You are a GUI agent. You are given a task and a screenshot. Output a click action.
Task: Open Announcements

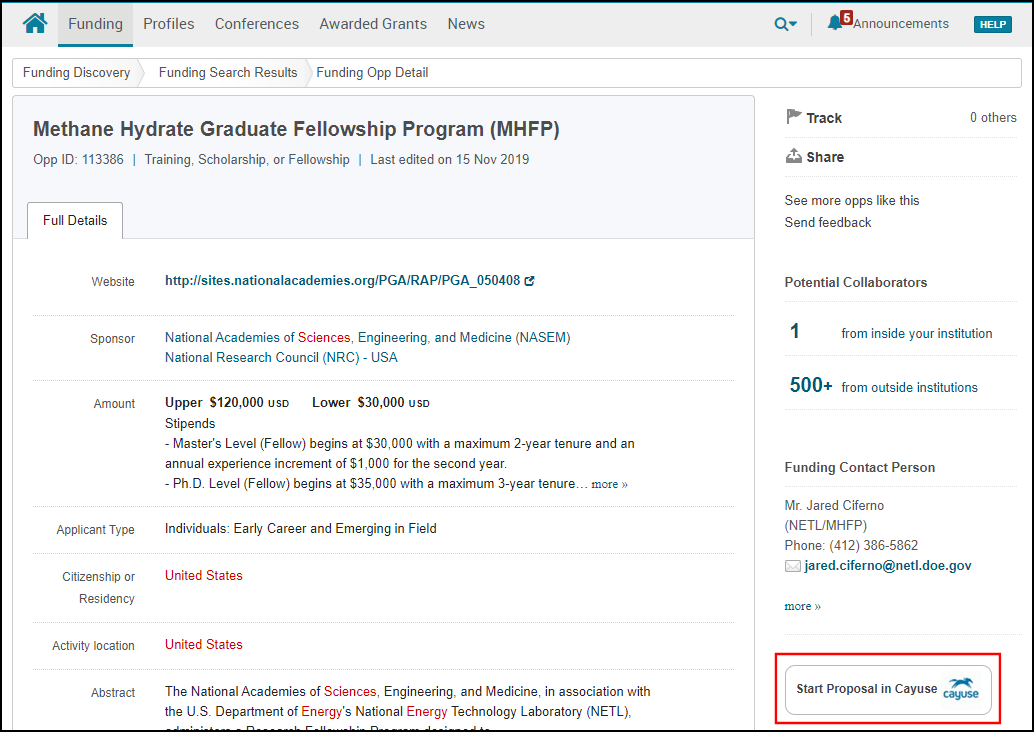[901, 24]
